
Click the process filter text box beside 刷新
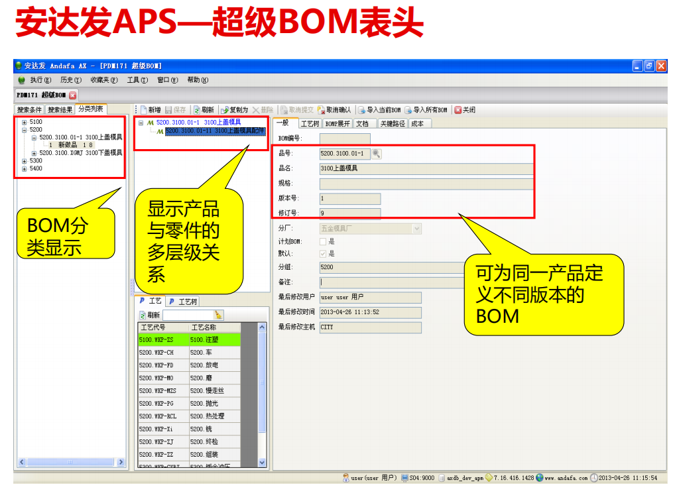tap(188, 315)
